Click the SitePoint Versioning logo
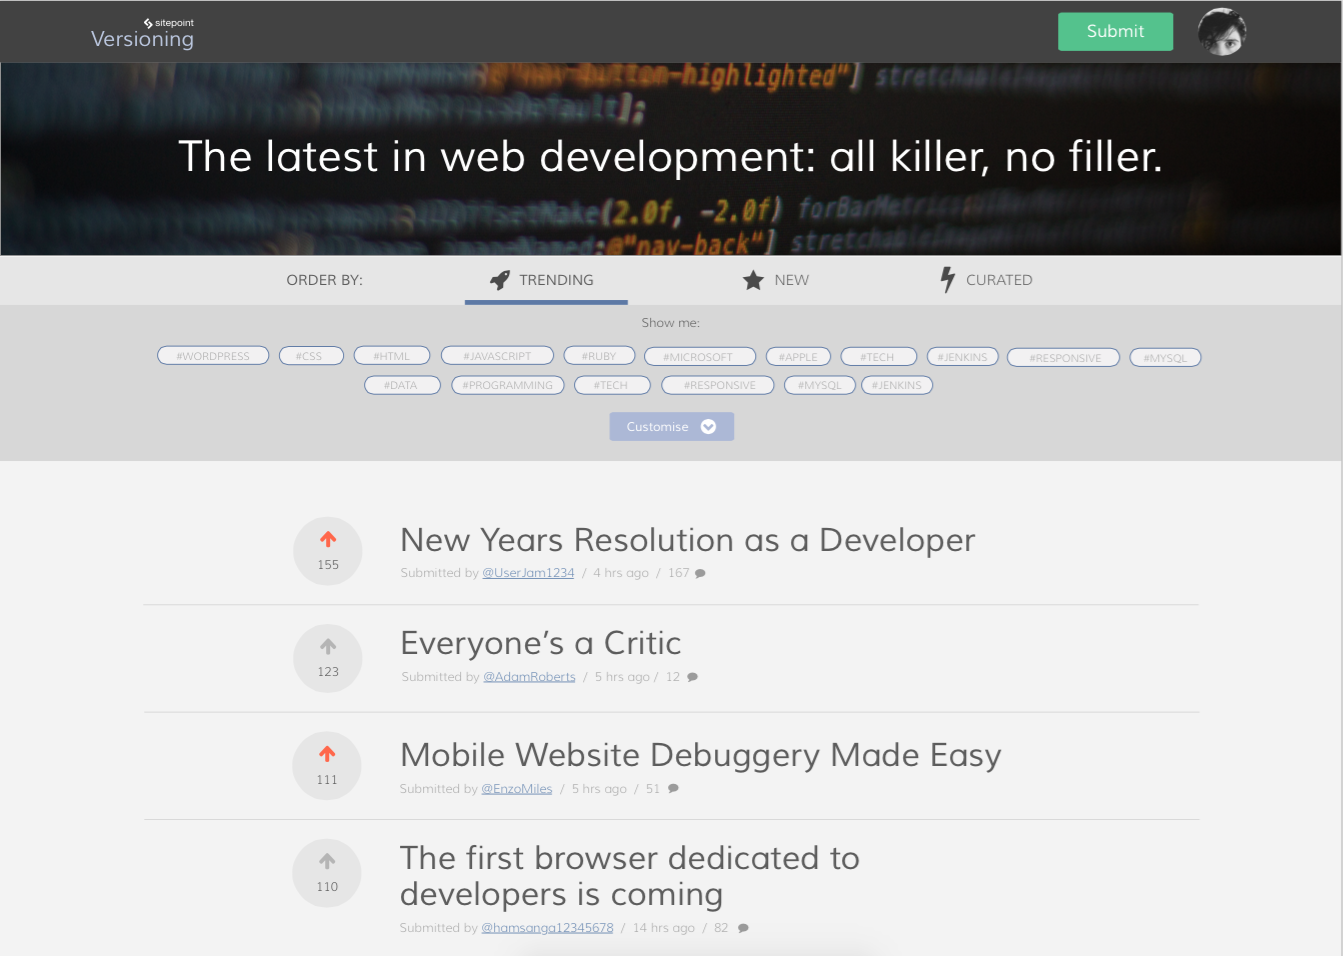 pyautogui.click(x=143, y=34)
